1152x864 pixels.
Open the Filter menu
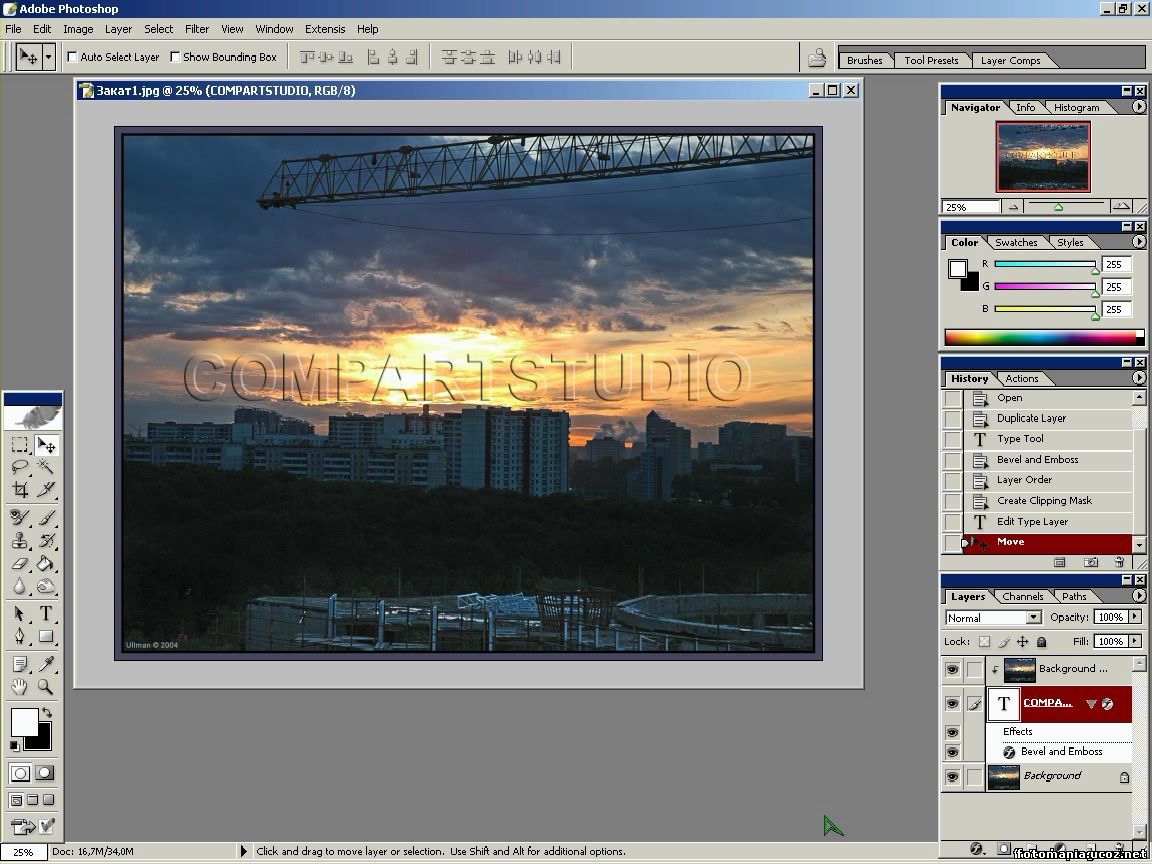(197, 29)
